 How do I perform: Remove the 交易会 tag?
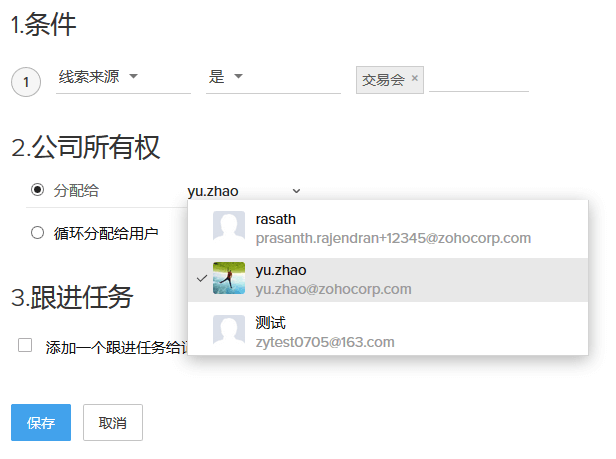coord(414,78)
